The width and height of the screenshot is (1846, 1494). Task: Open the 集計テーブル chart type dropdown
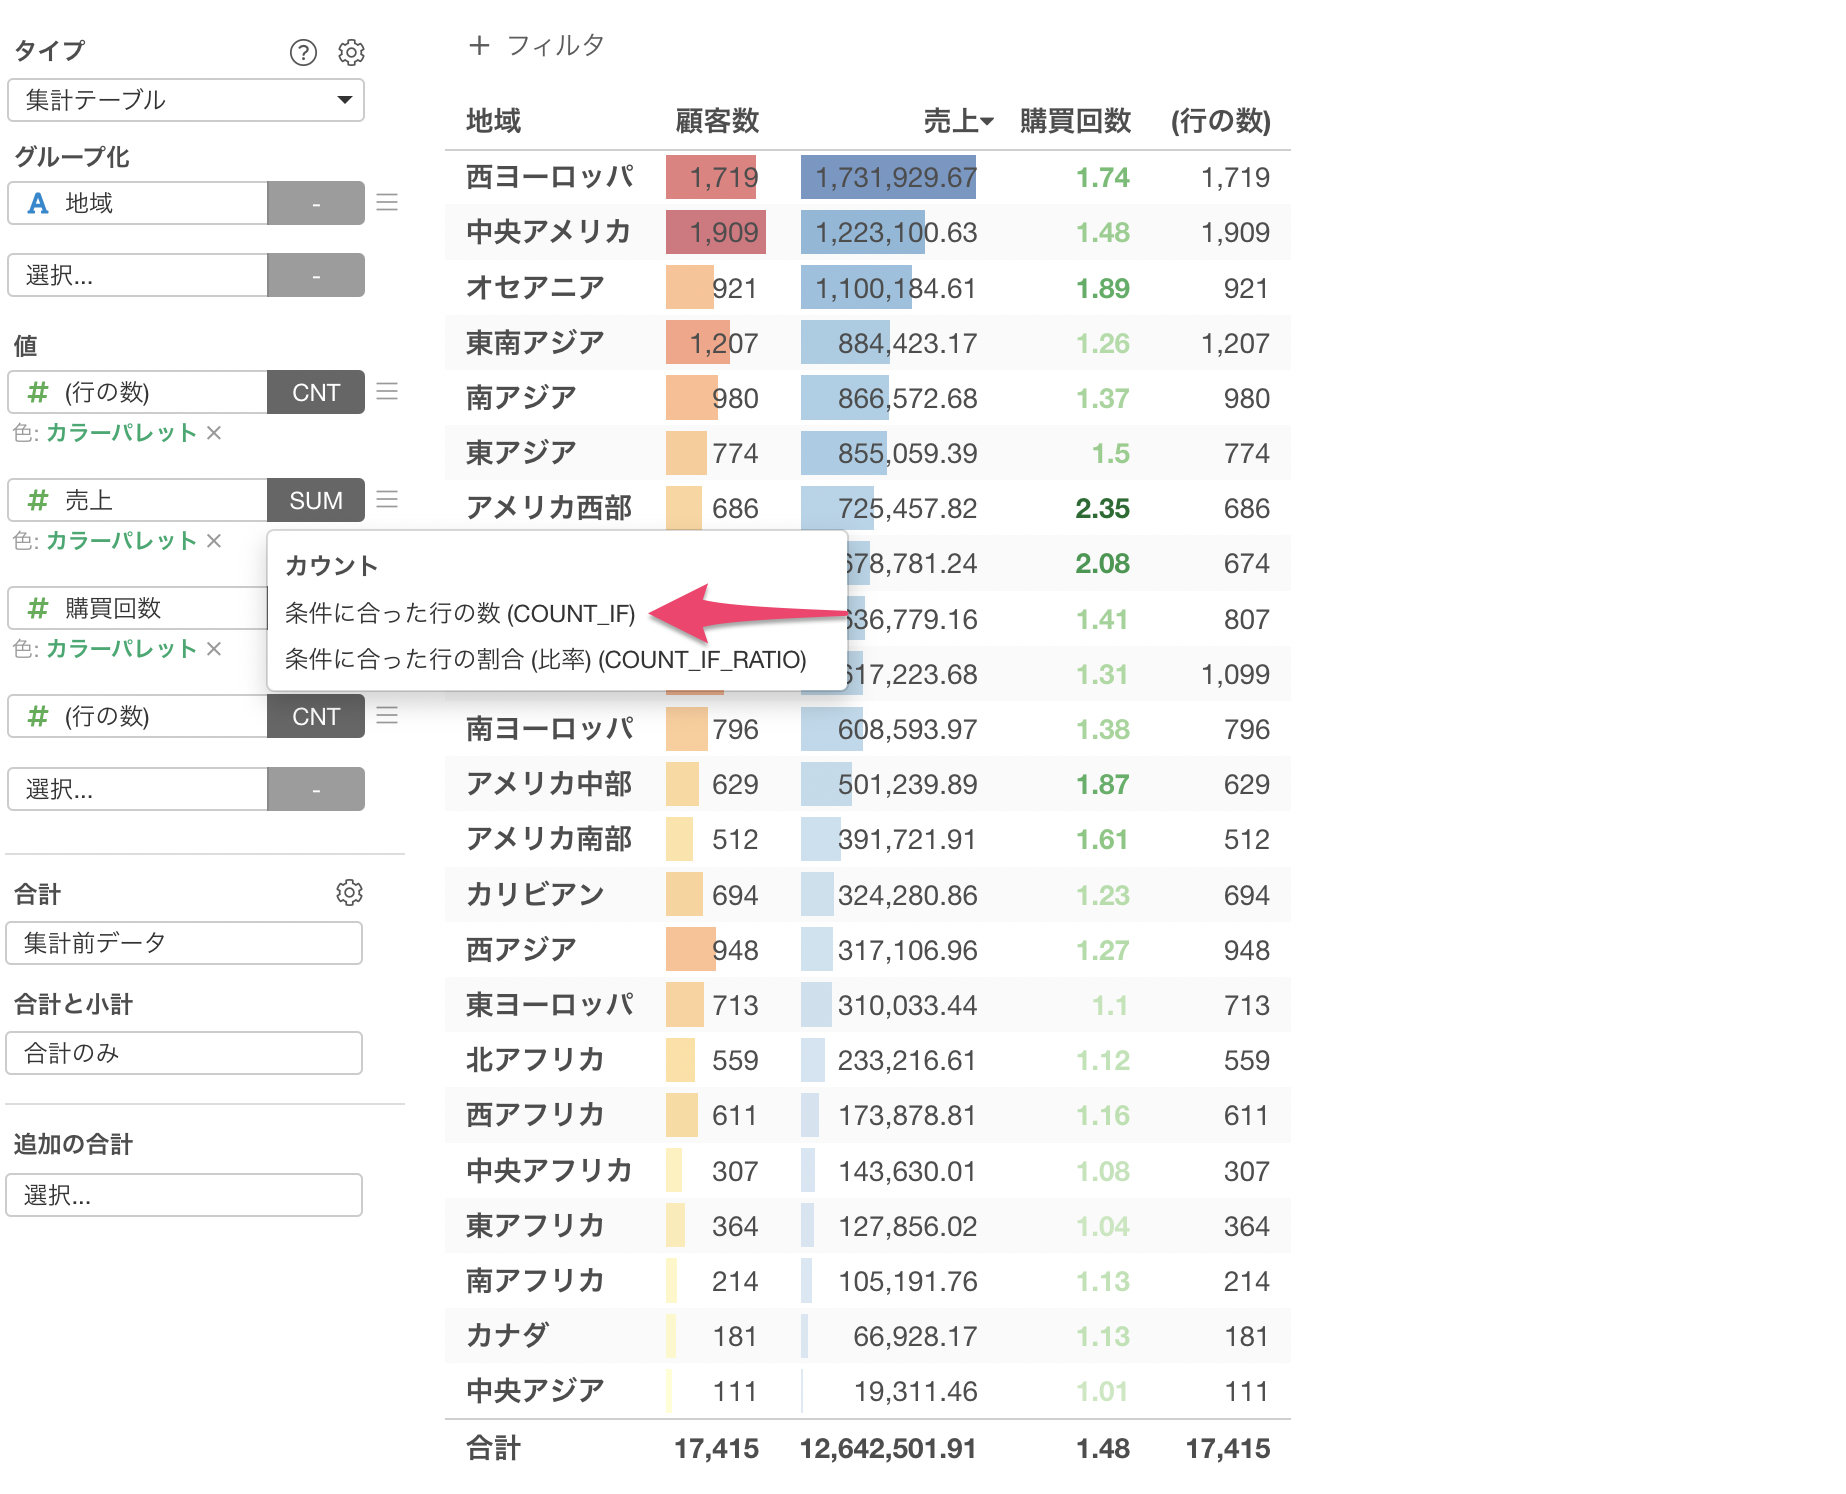tap(186, 100)
